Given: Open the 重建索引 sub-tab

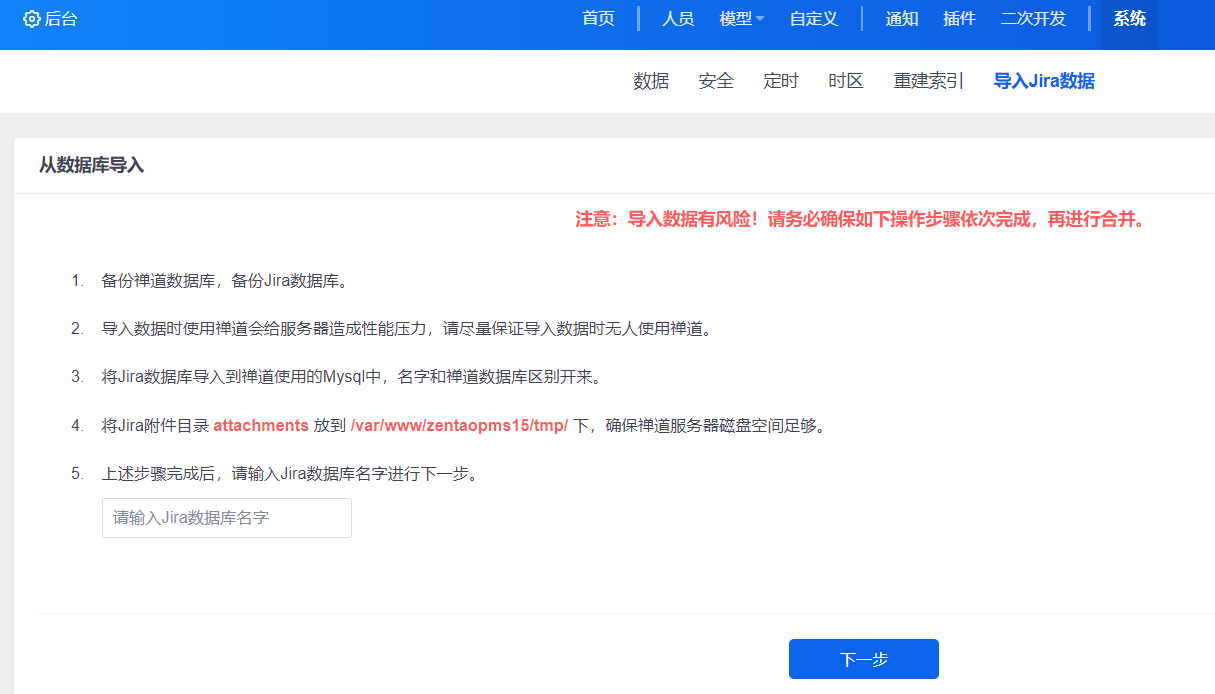Looking at the screenshot, I should (929, 82).
